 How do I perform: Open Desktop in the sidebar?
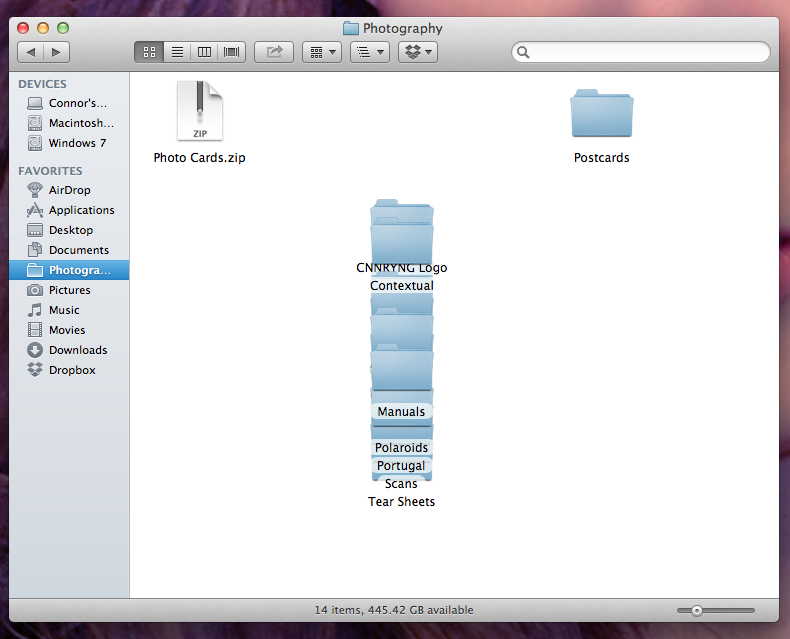coord(69,230)
